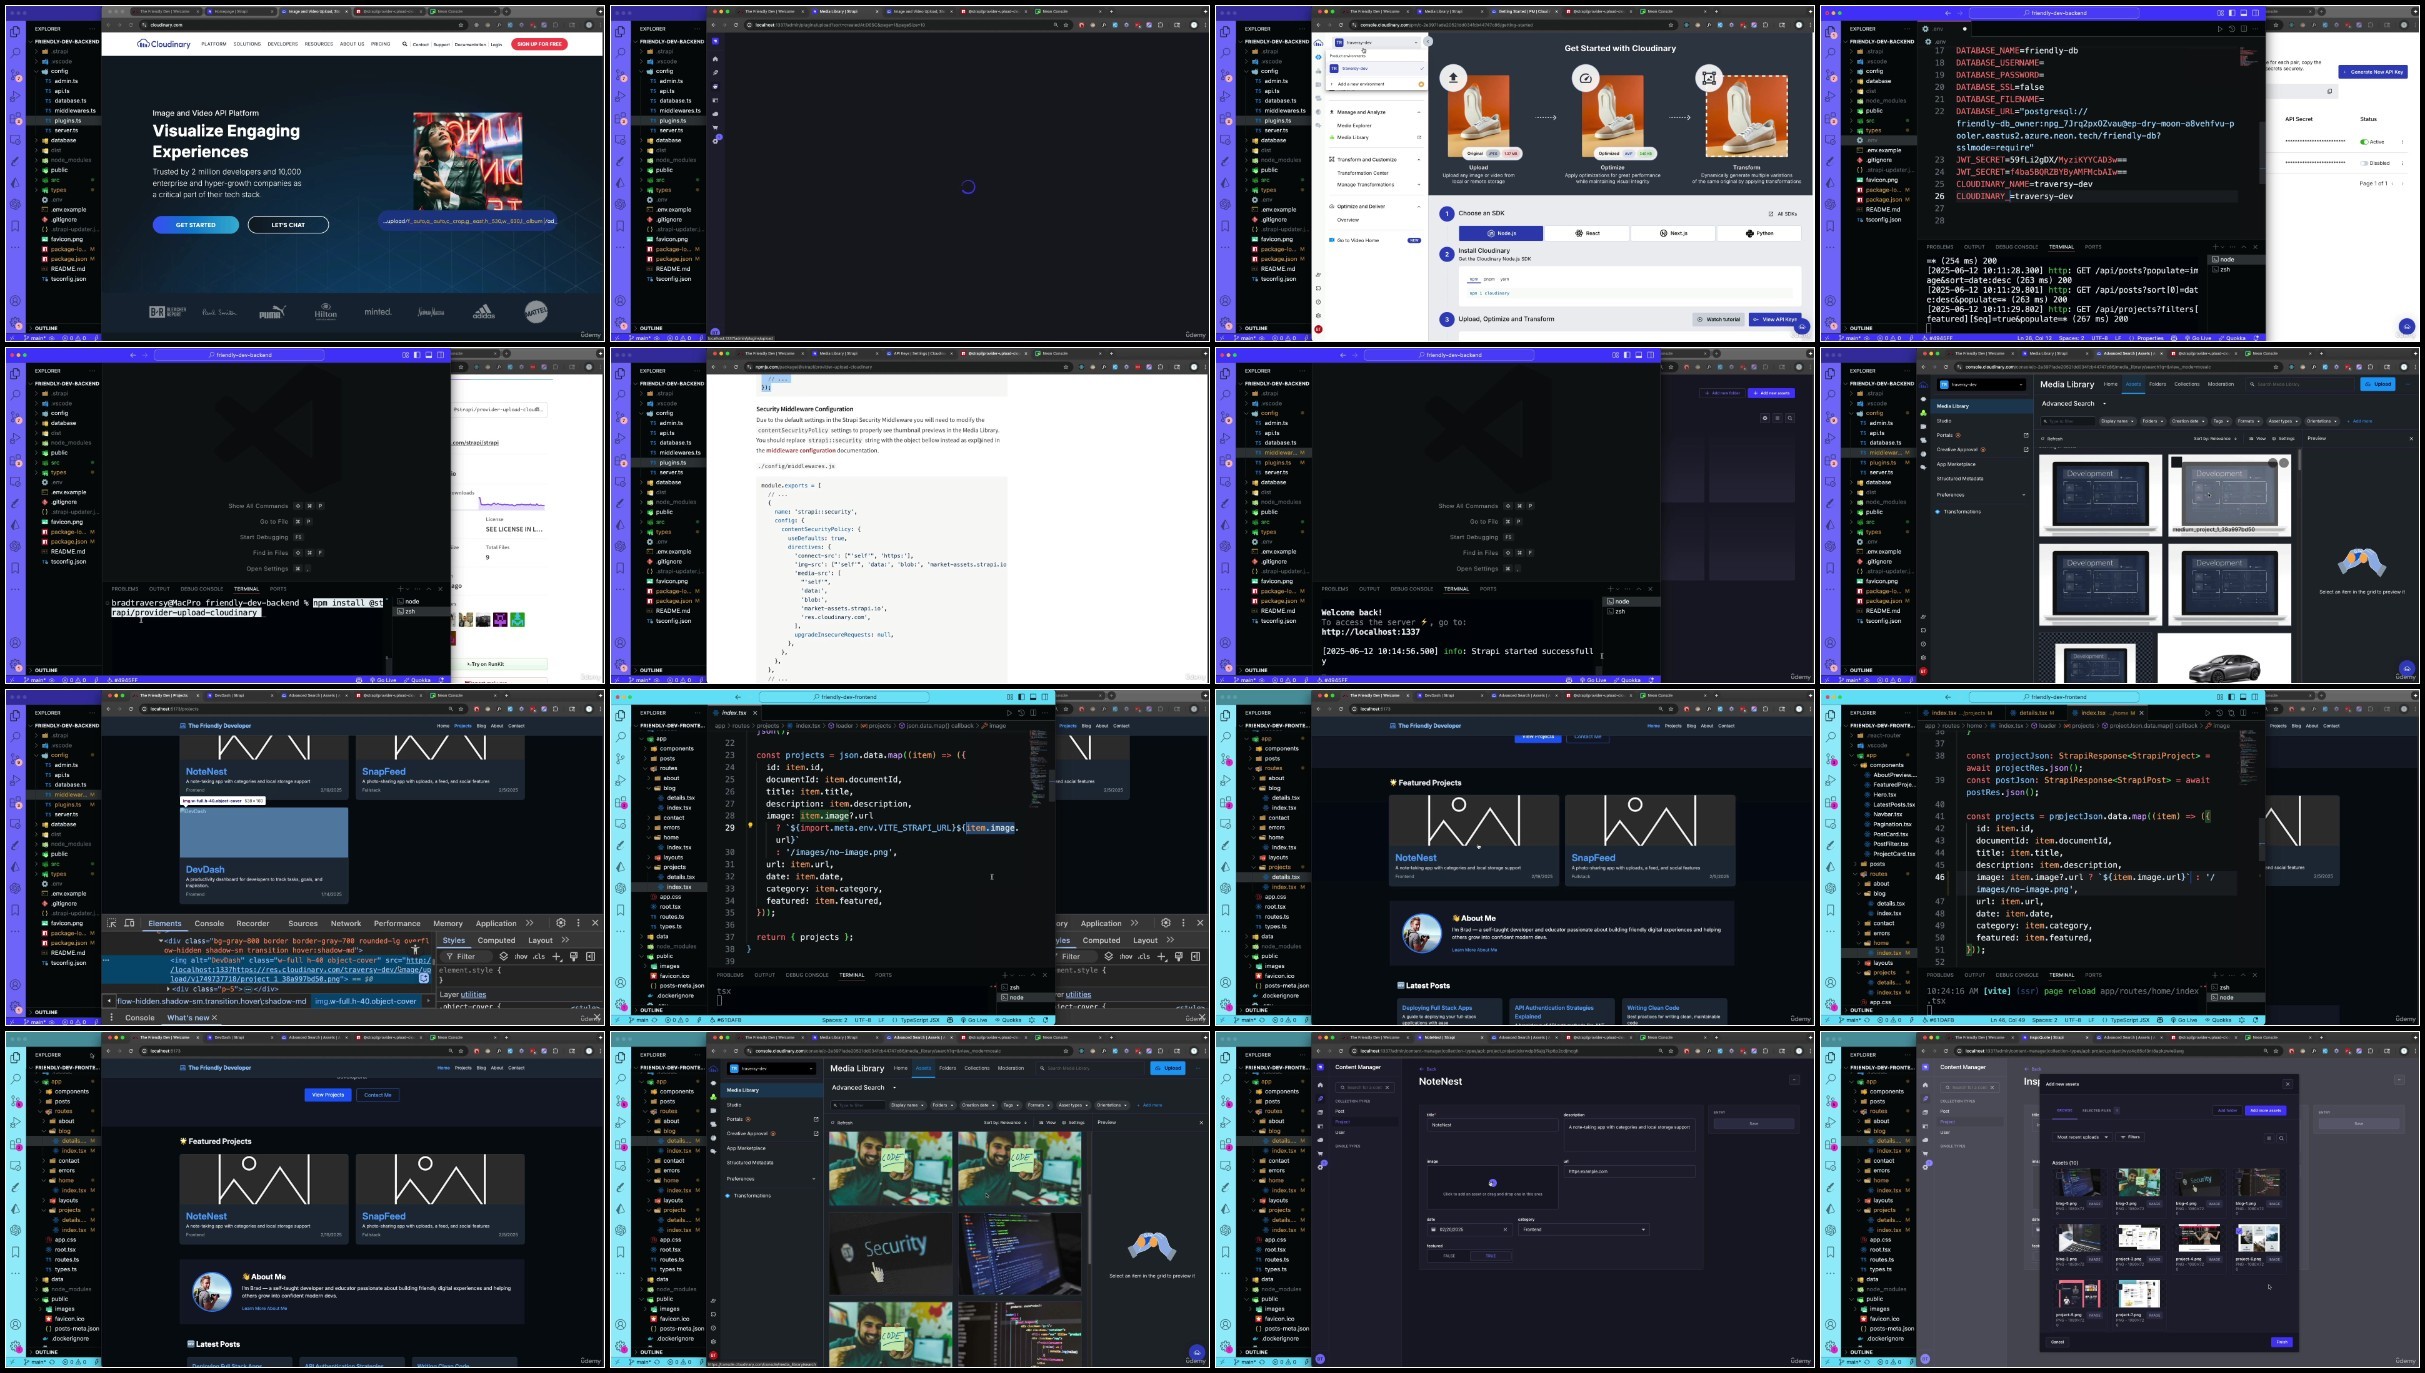Click the Upload arrow circle icon above the sneaker
Image resolution: width=2425 pixels, height=1373 pixels.
coord(1453,77)
